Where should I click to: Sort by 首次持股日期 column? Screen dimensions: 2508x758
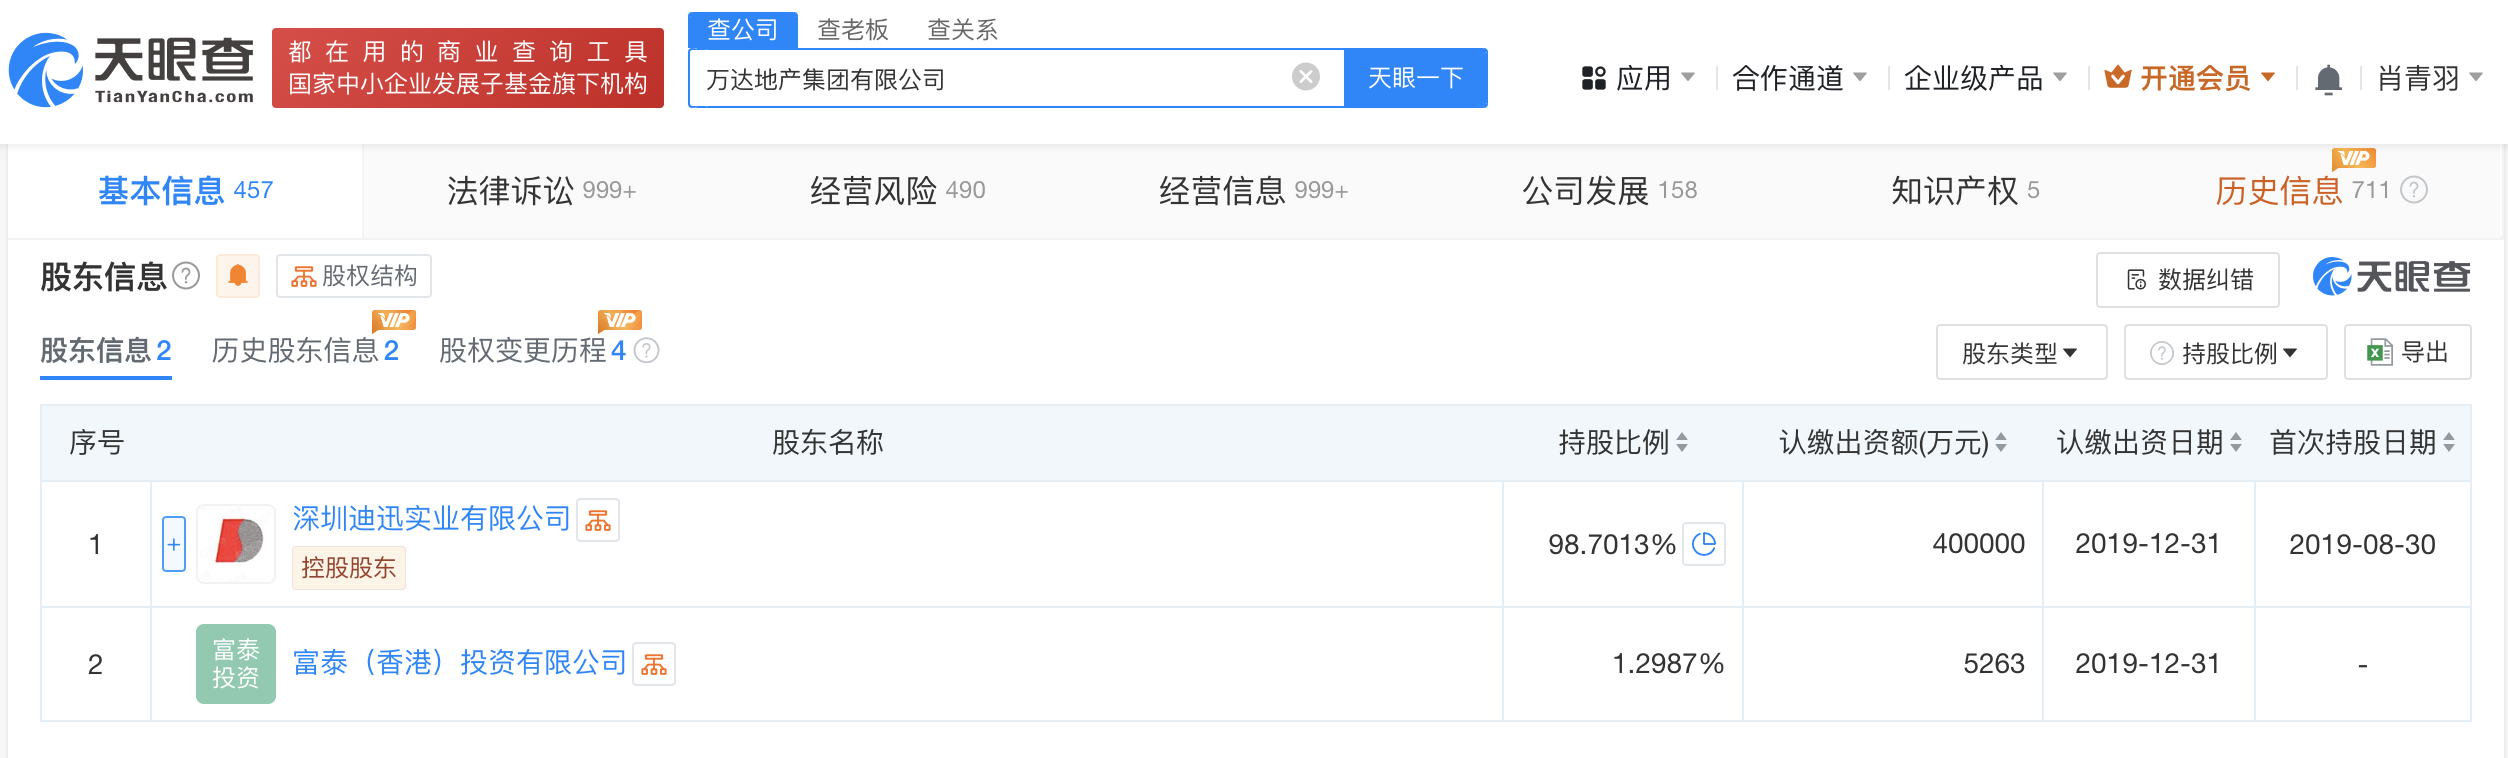(x=2449, y=442)
